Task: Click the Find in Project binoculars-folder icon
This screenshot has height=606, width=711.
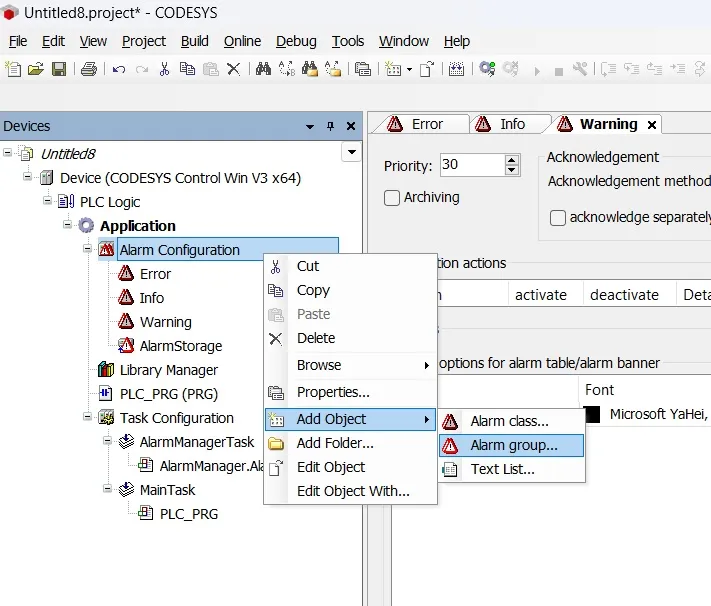Action: tap(310, 69)
